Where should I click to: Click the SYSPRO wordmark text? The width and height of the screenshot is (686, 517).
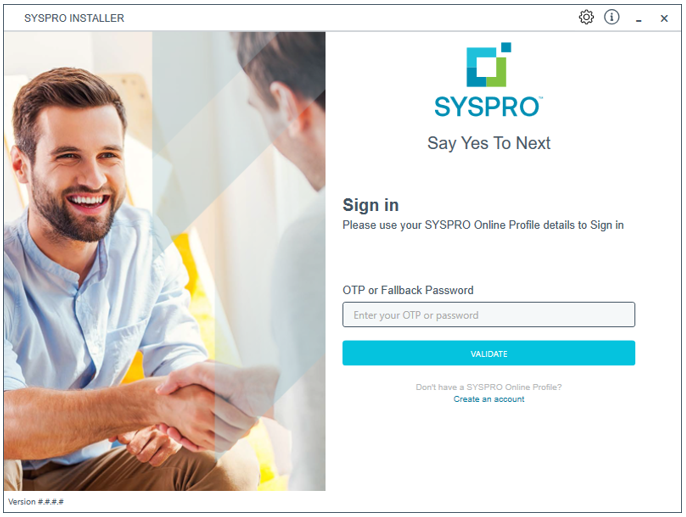click(x=488, y=107)
